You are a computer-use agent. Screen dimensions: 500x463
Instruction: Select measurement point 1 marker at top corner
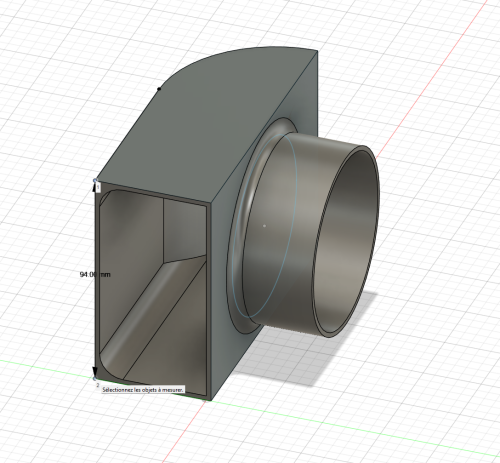pos(95,181)
